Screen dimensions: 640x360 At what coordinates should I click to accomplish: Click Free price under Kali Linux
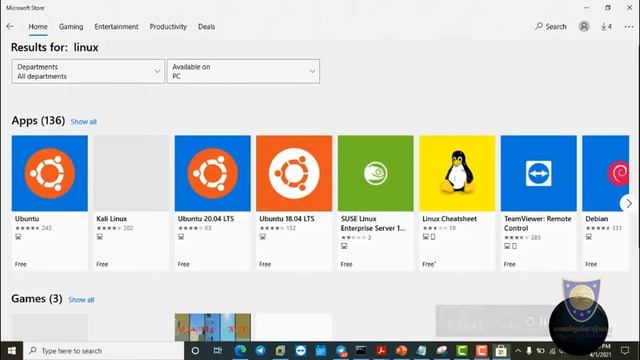102,264
